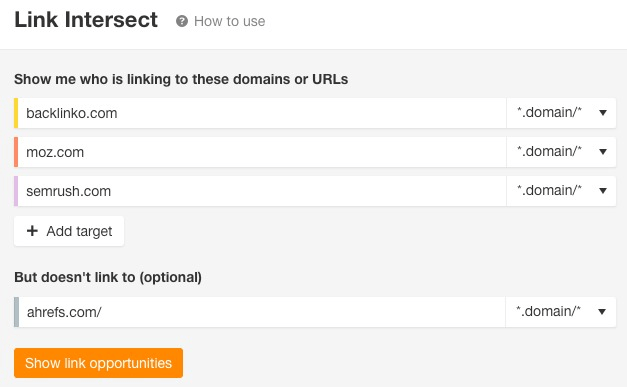The image size is (627, 387).
Task: Click gray color marker beside ahrefs.com/
Action: [16, 312]
